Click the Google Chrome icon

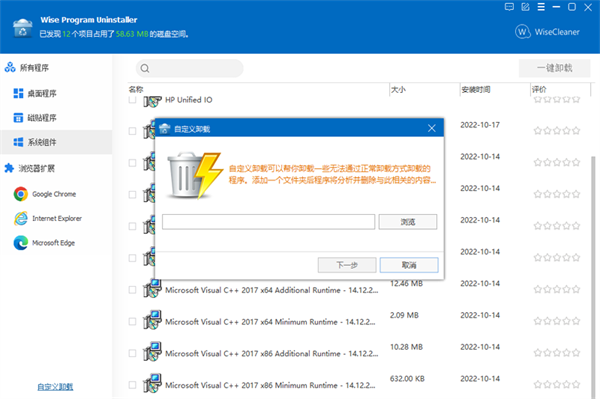21,194
